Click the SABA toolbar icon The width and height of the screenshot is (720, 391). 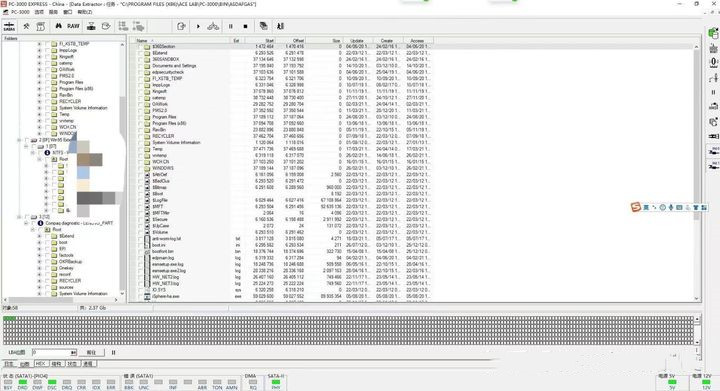pyautogui.click(x=9, y=26)
